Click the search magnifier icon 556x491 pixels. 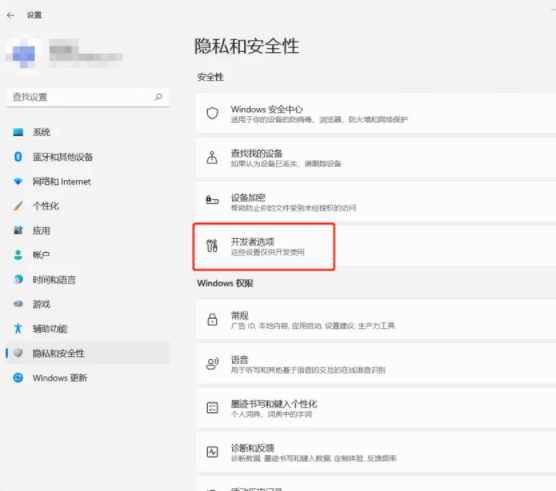point(159,96)
